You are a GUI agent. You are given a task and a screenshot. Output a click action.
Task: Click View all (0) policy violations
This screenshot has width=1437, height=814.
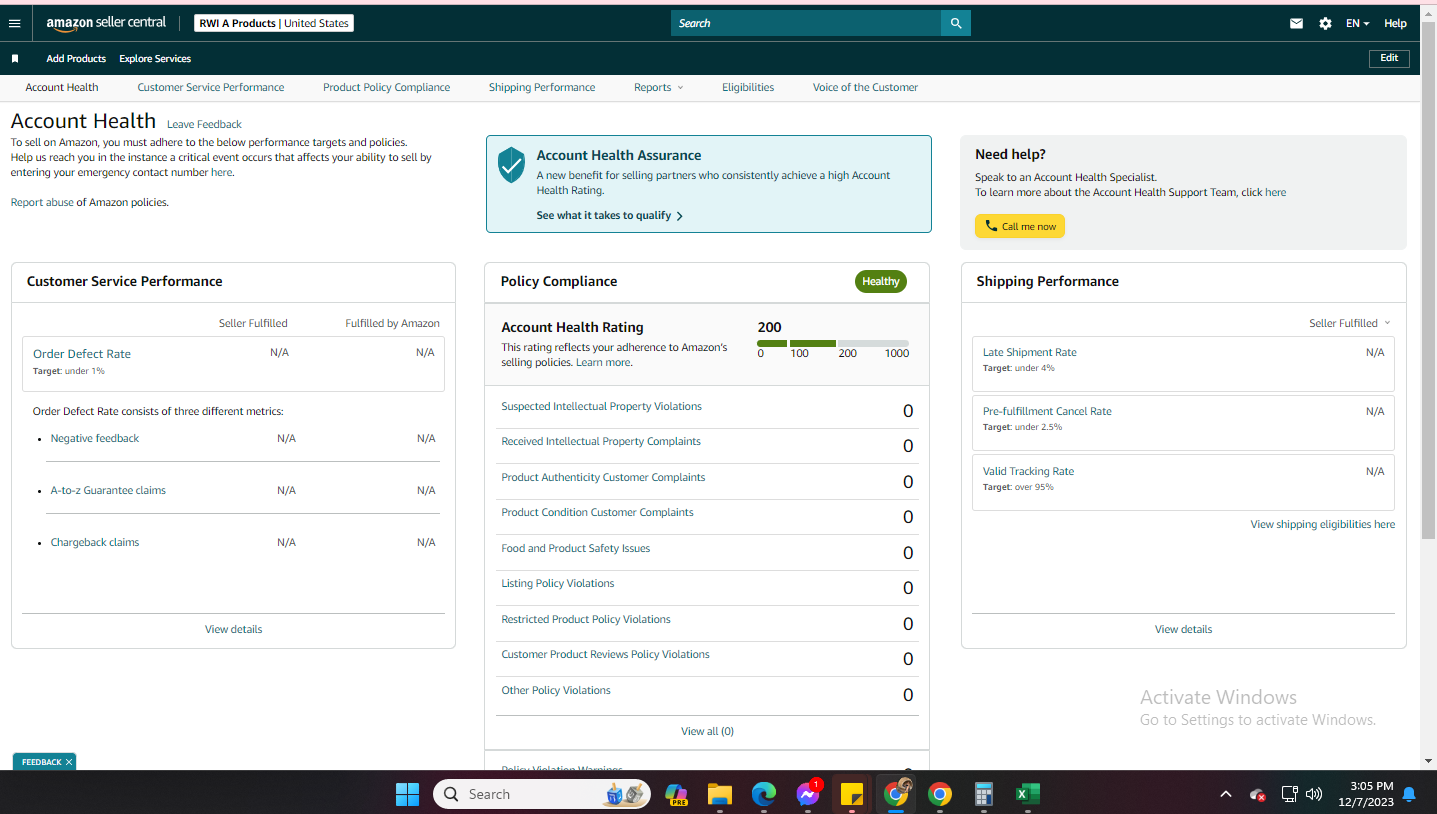707,731
